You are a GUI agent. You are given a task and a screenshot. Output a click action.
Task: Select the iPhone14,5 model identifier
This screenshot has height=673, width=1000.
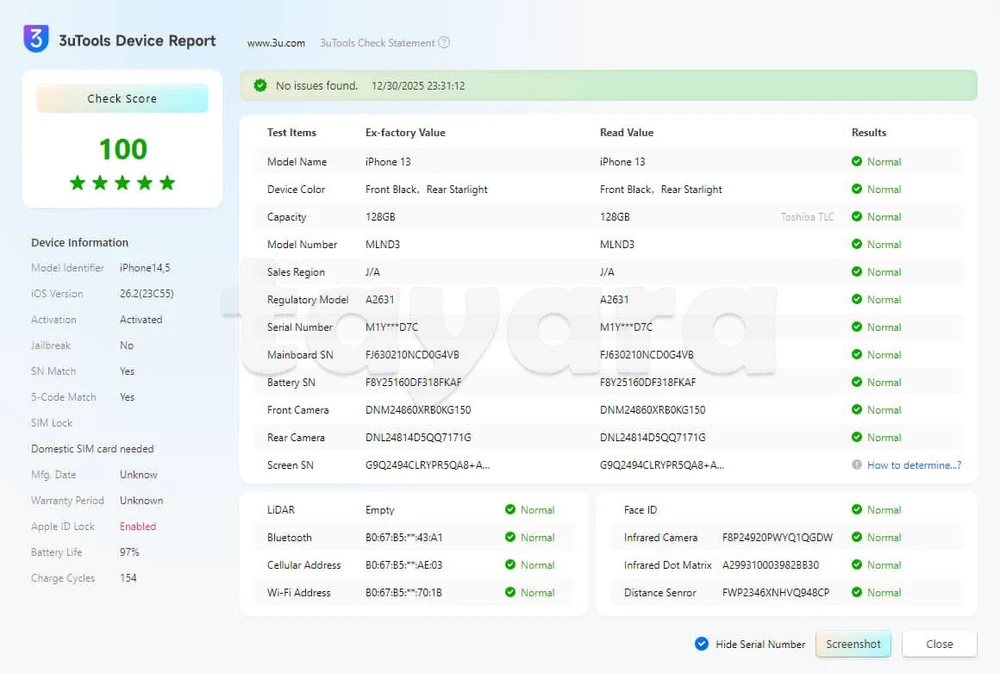click(x=145, y=268)
